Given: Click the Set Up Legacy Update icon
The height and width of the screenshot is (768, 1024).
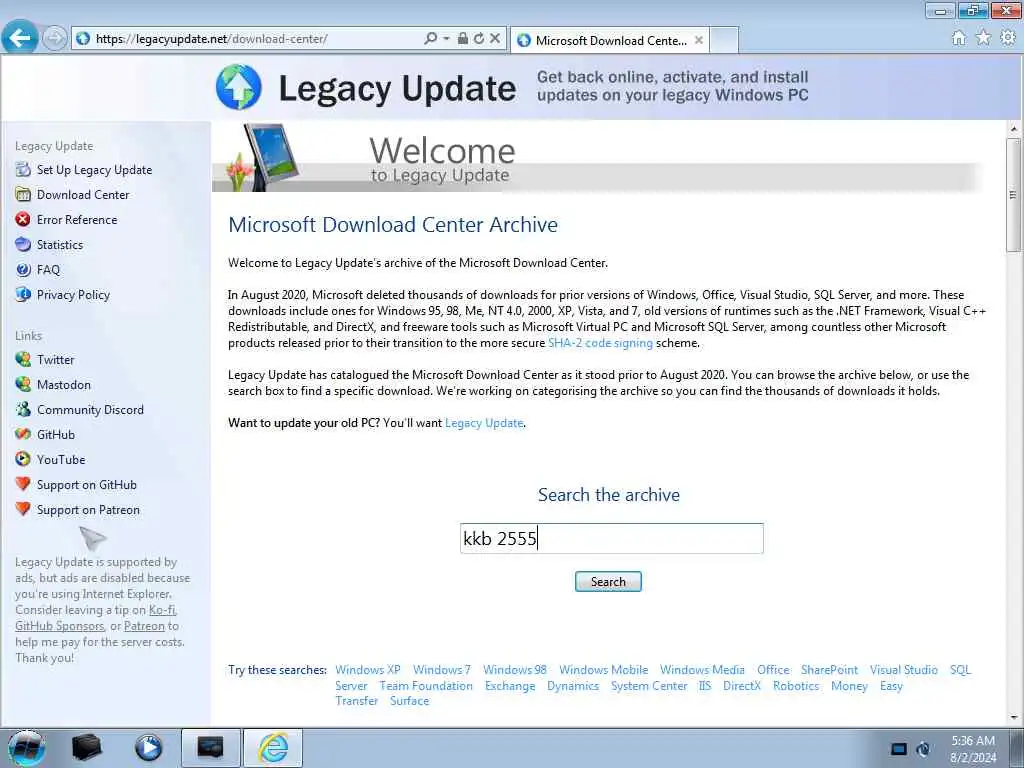Looking at the screenshot, I should tap(23, 170).
